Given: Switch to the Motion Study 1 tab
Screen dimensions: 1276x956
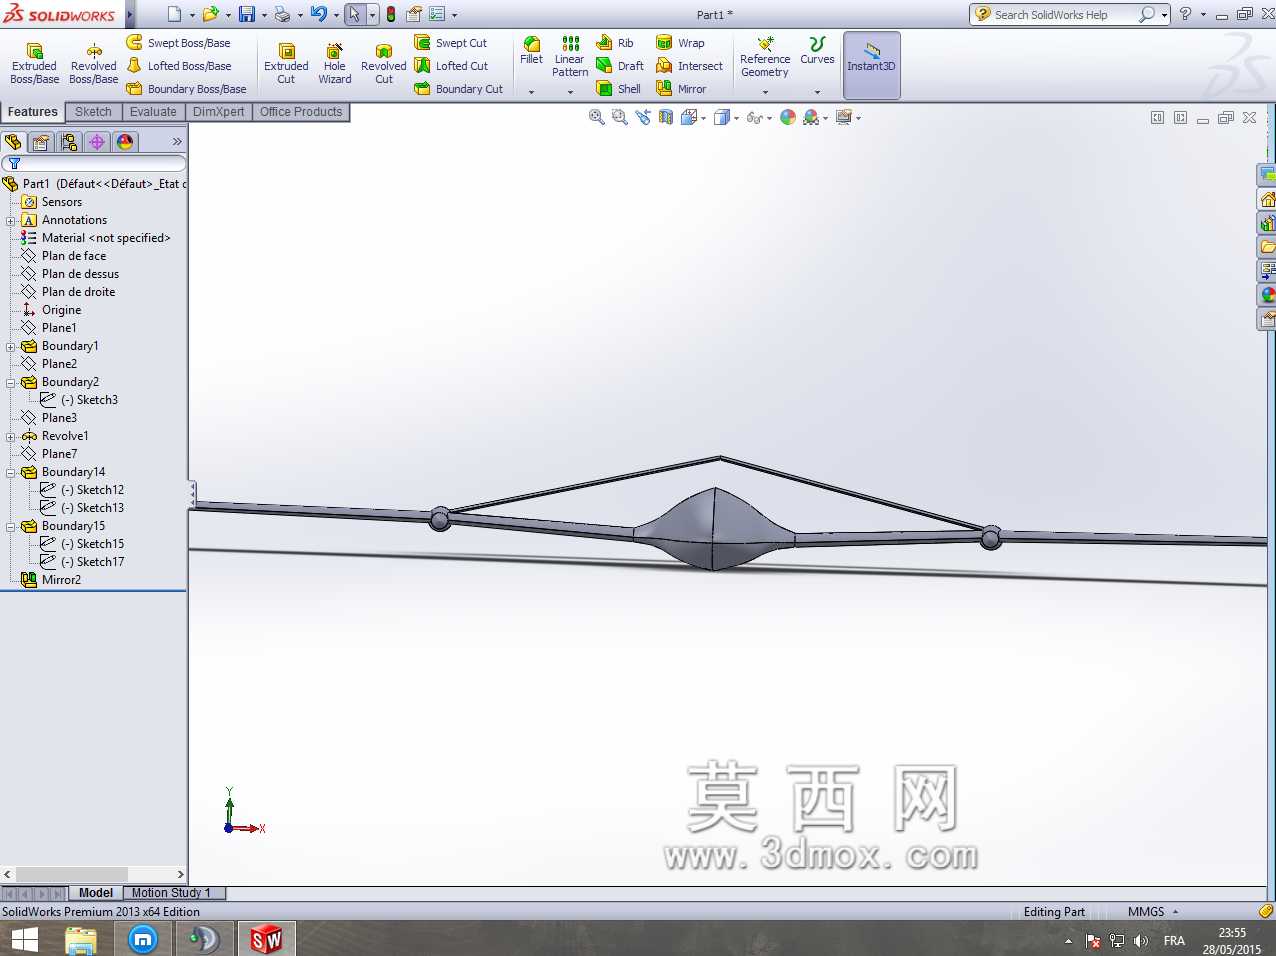Looking at the screenshot, I should coord(171,893).
